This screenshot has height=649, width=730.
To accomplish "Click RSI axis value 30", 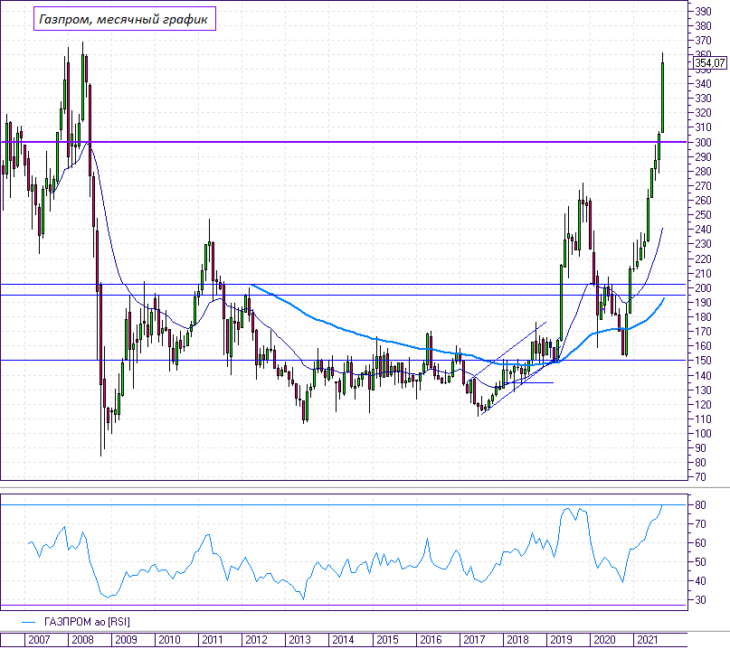I will [x=701, y=600].
